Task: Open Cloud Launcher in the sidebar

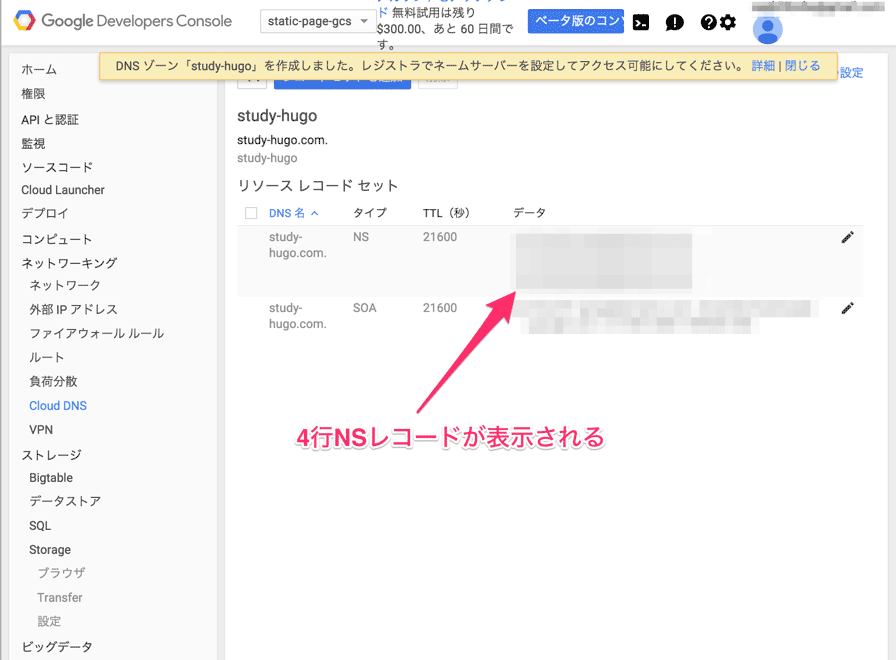Action: click(x=63, y=190)
